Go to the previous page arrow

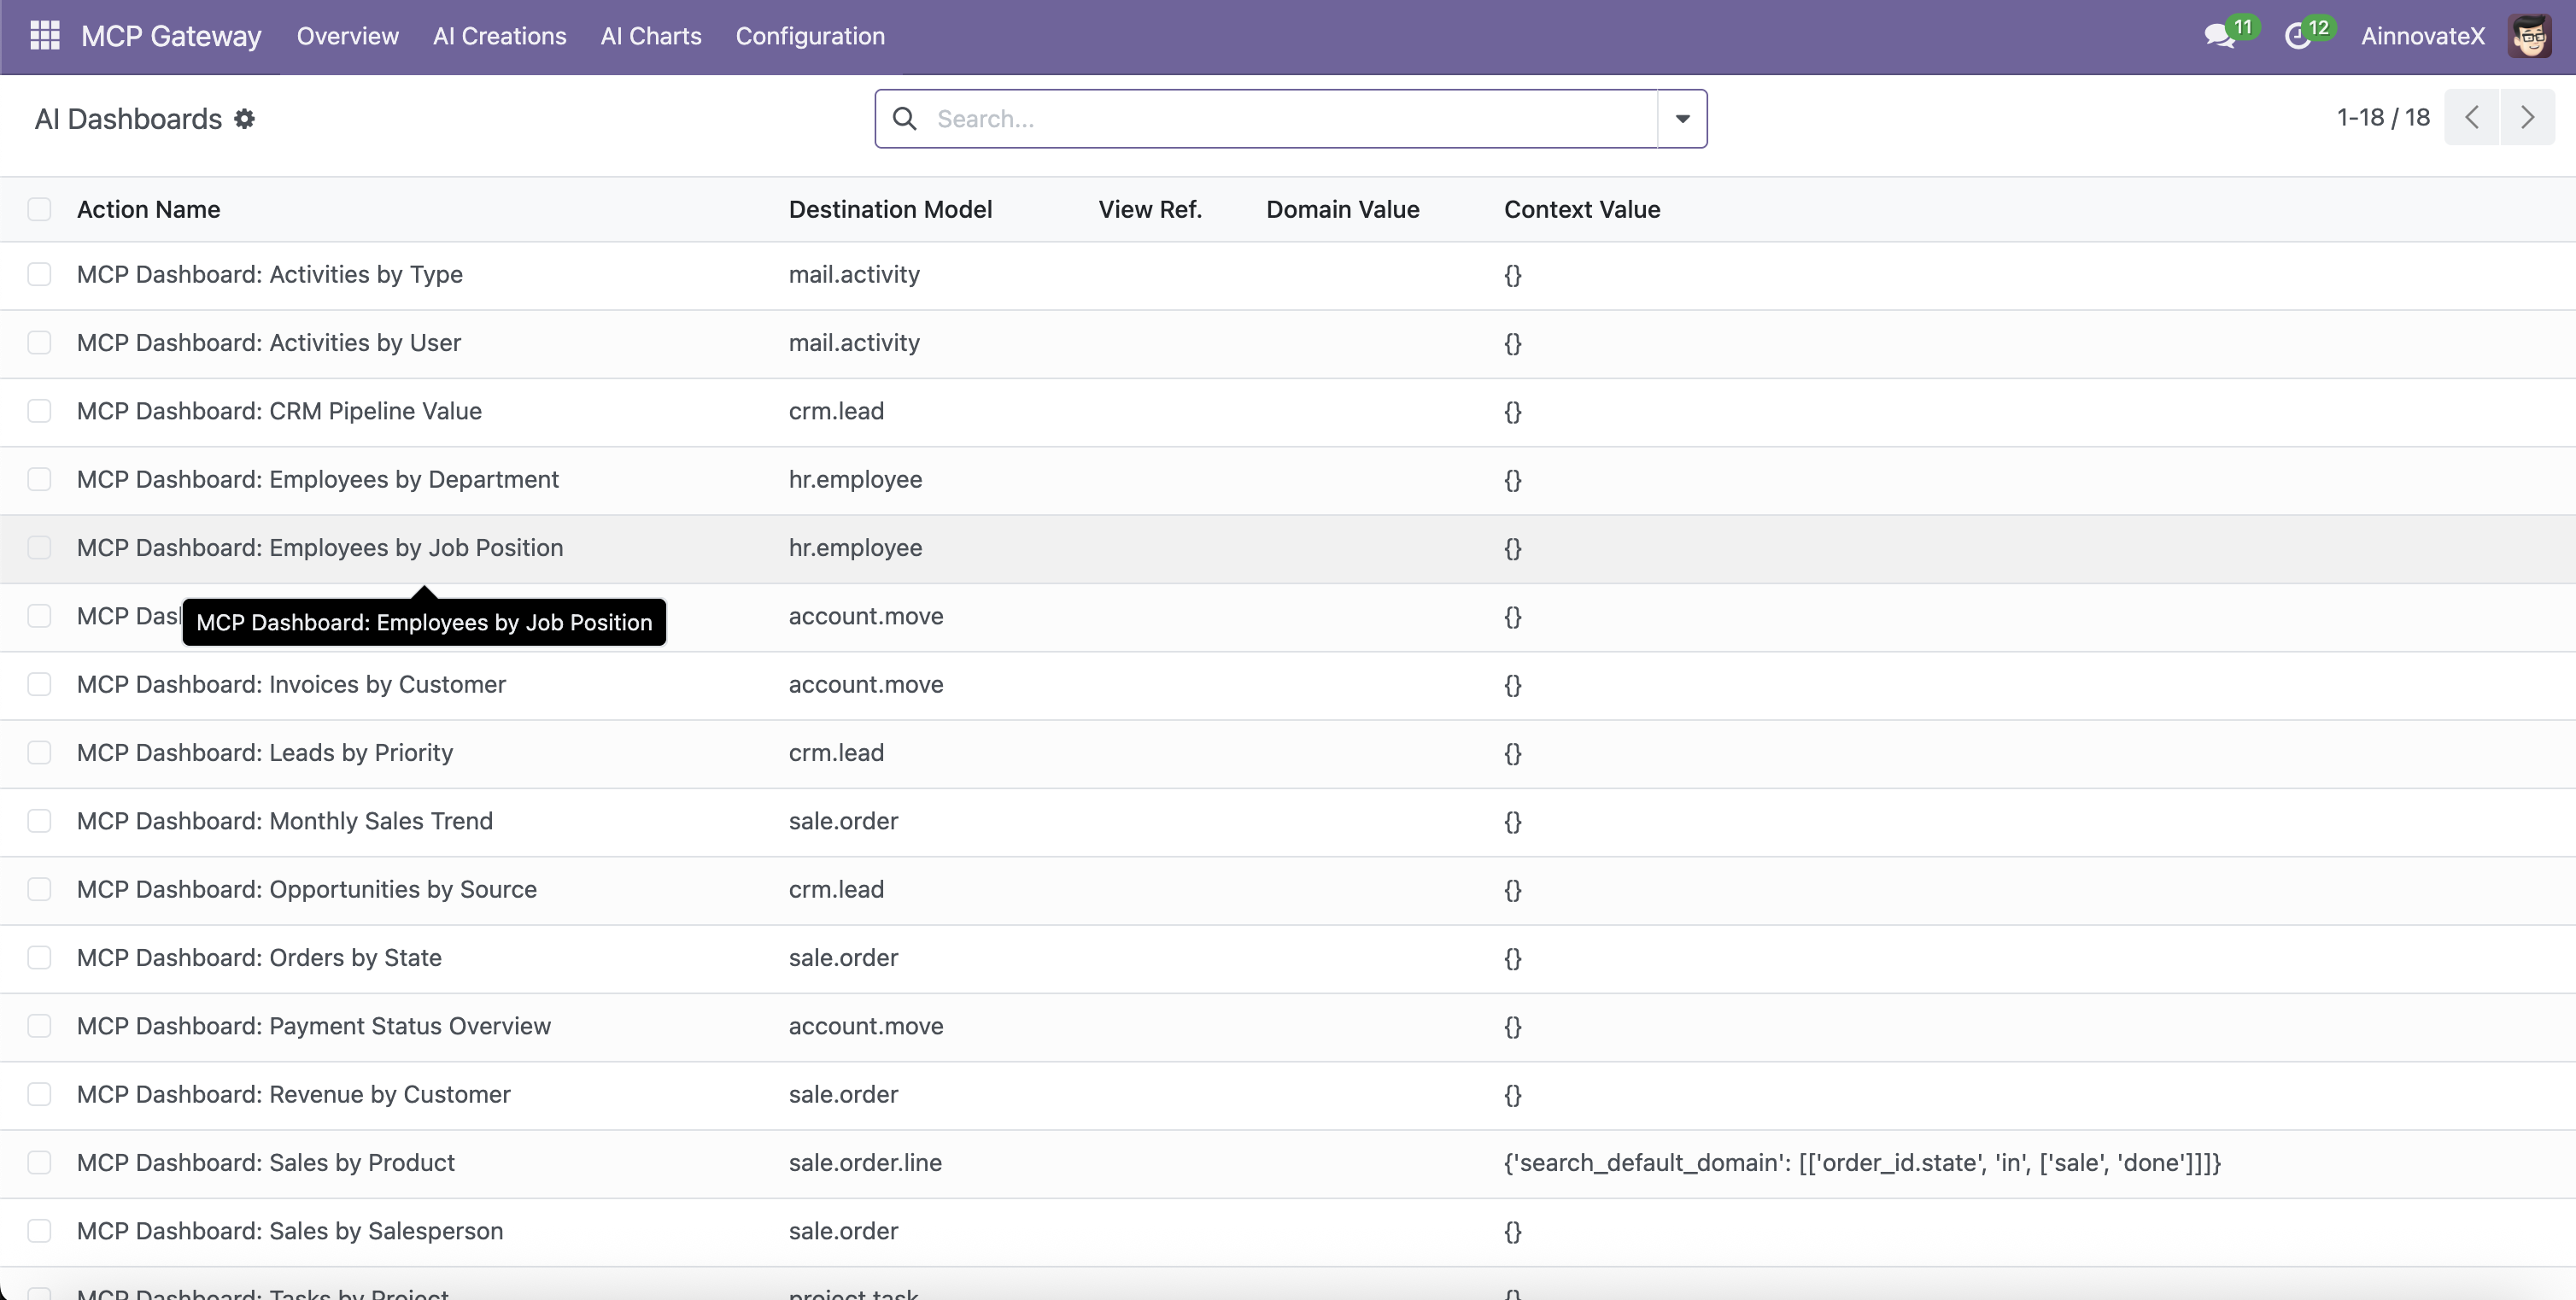tap(2472, 118)
